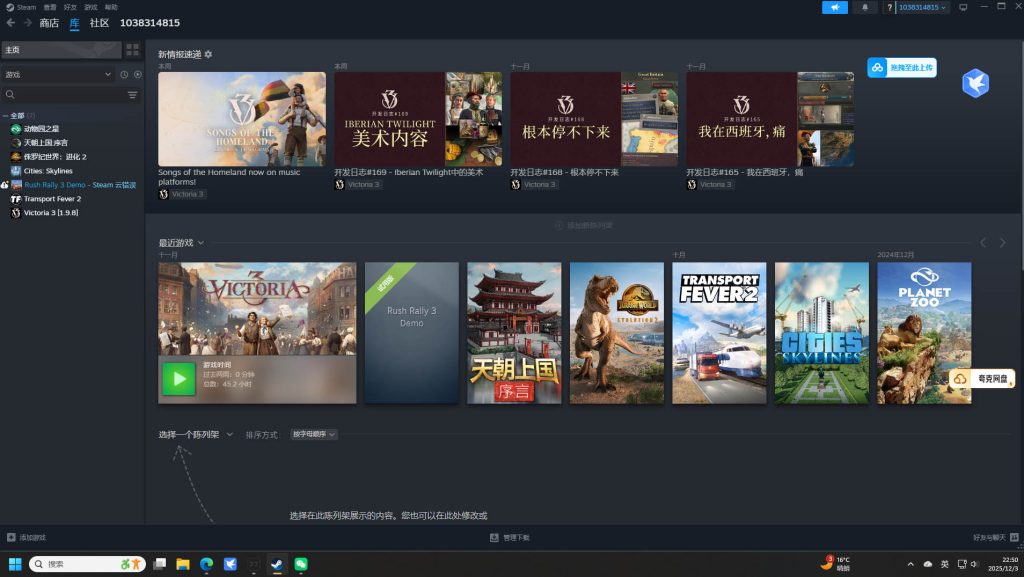Open the notifications bell icon

[864, 7]
